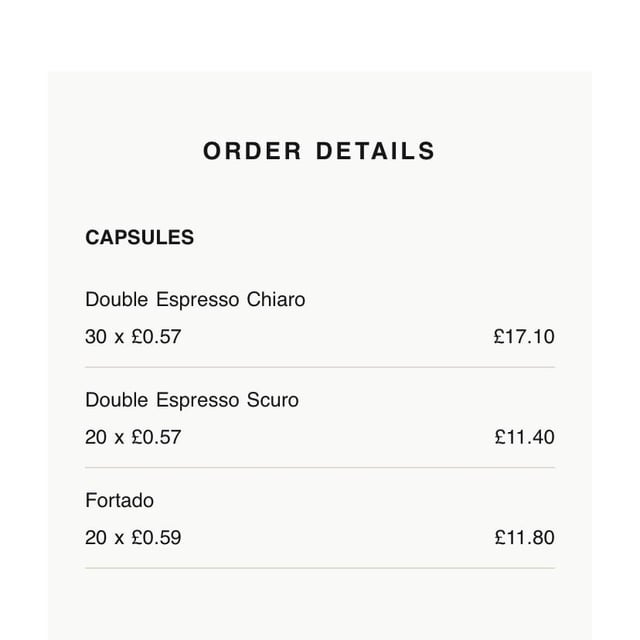This screenshot has width=640, height=640.
Task: Click the divider below the Scuro row
Action: click(x=319, y=467)
